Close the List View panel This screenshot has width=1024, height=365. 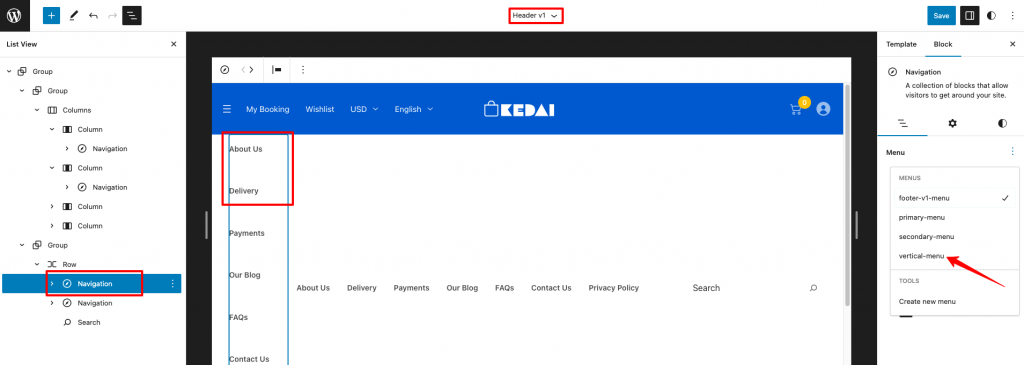pyautogui.click(x=174, y=44)
